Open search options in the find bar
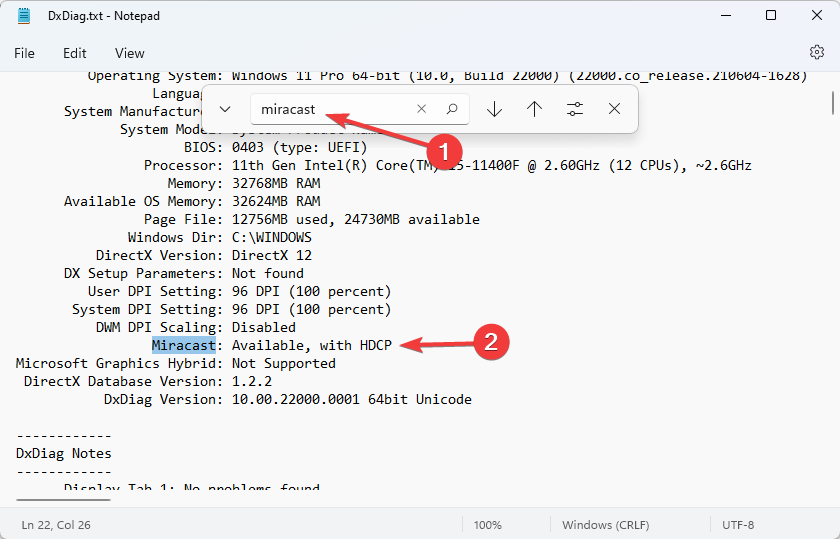840x539 pixels. click(574, 109)
